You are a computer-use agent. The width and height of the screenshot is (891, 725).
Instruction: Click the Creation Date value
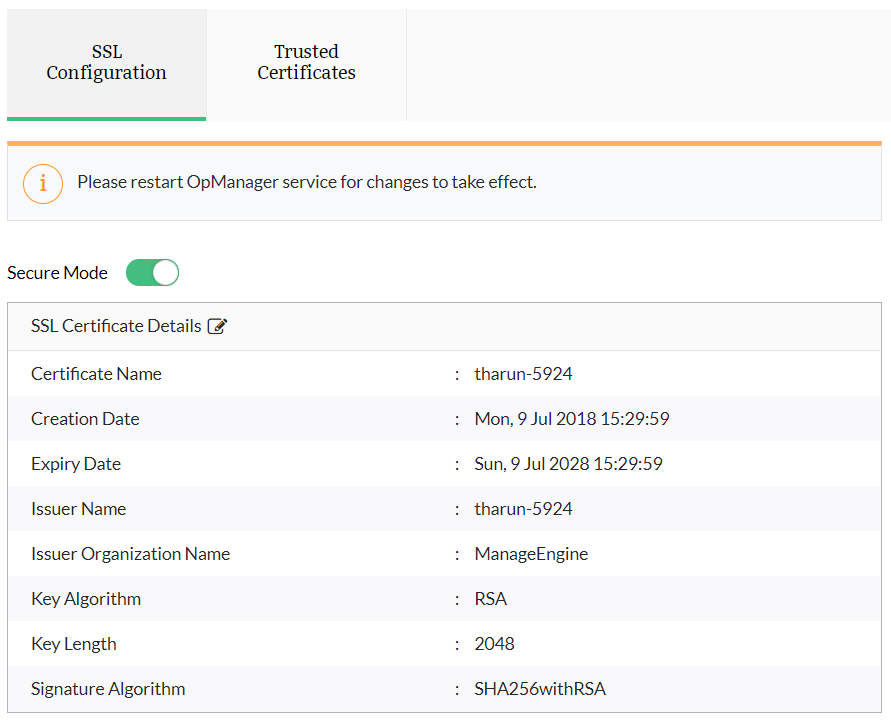(x=571, y=419)
